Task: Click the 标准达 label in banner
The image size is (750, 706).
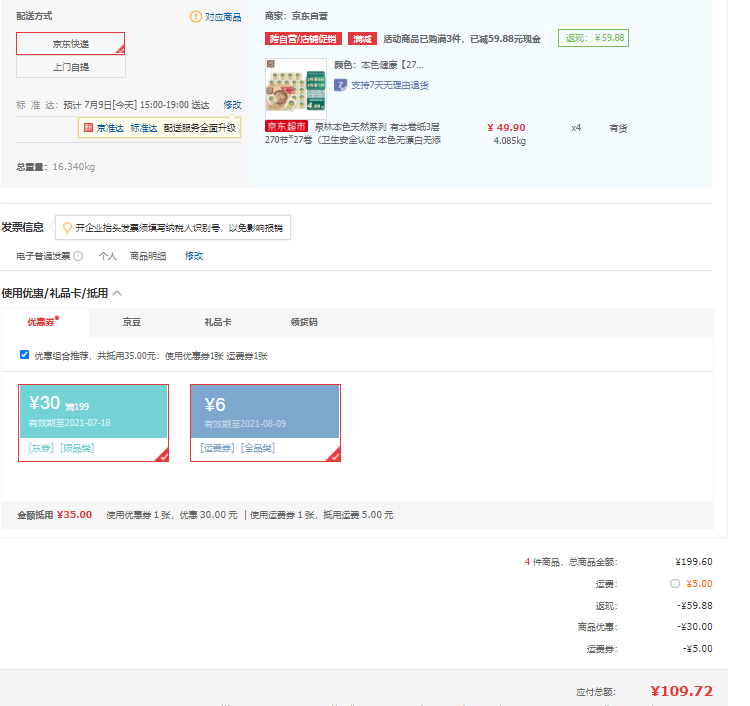Action: click(x=143, y=128)
